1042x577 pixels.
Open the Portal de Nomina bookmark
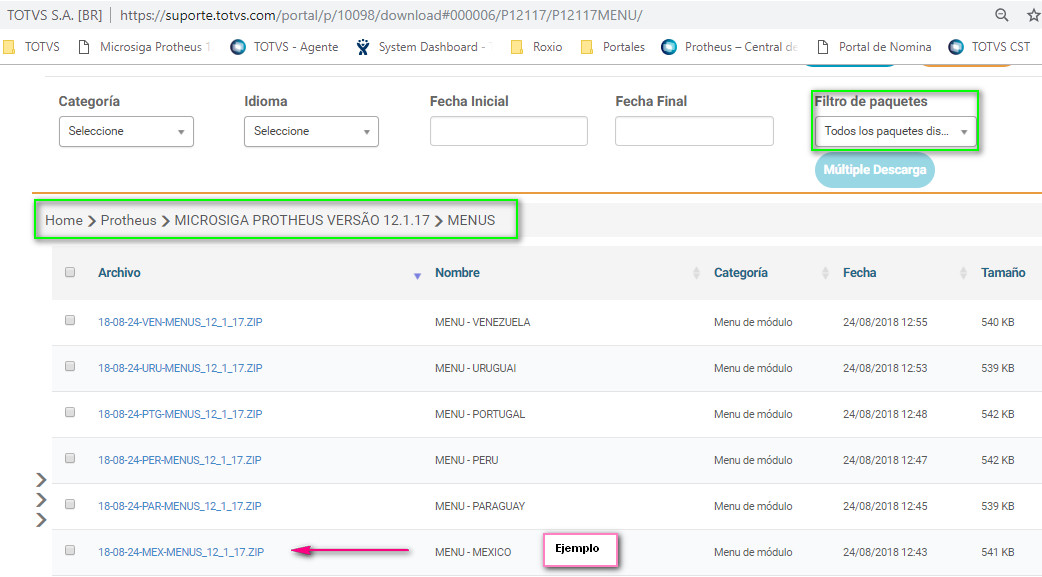coord(874,47)
